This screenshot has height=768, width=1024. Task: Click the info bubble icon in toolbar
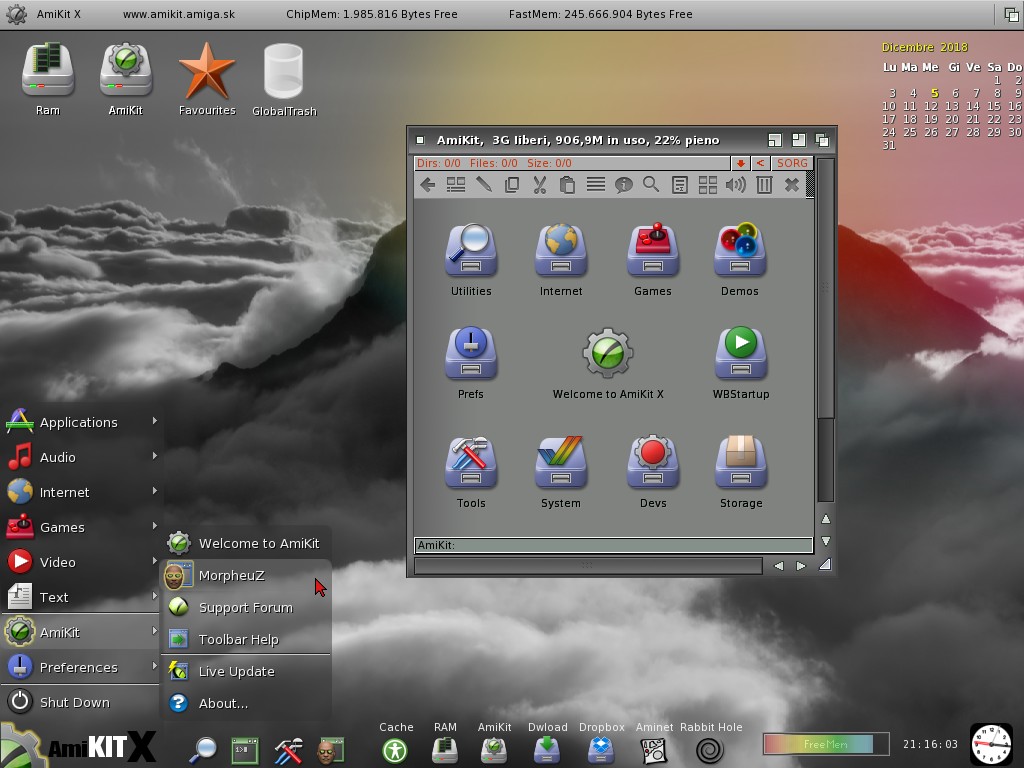623,184
